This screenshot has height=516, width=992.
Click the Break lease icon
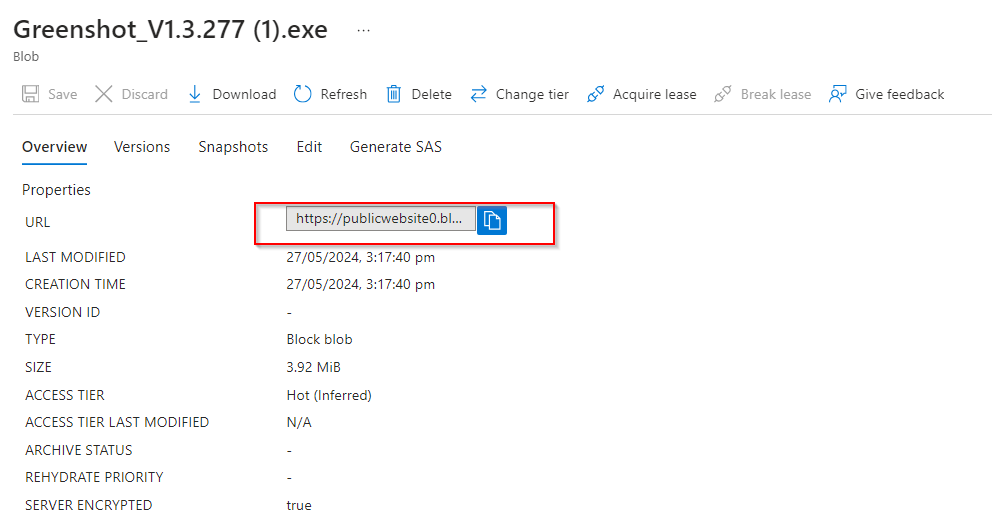(722, 94)
